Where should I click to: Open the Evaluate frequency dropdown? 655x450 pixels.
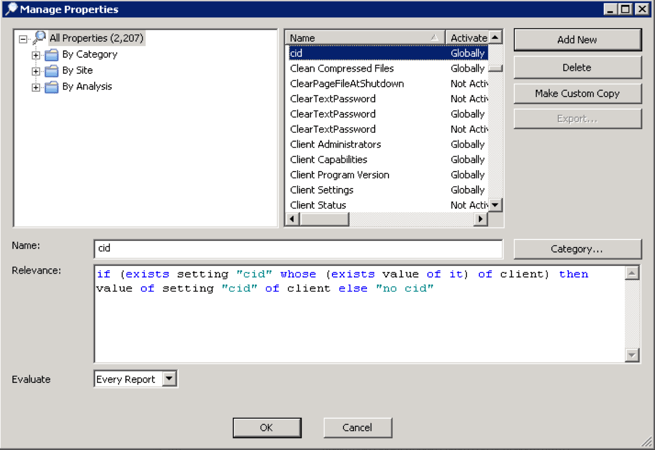(169, 379)
